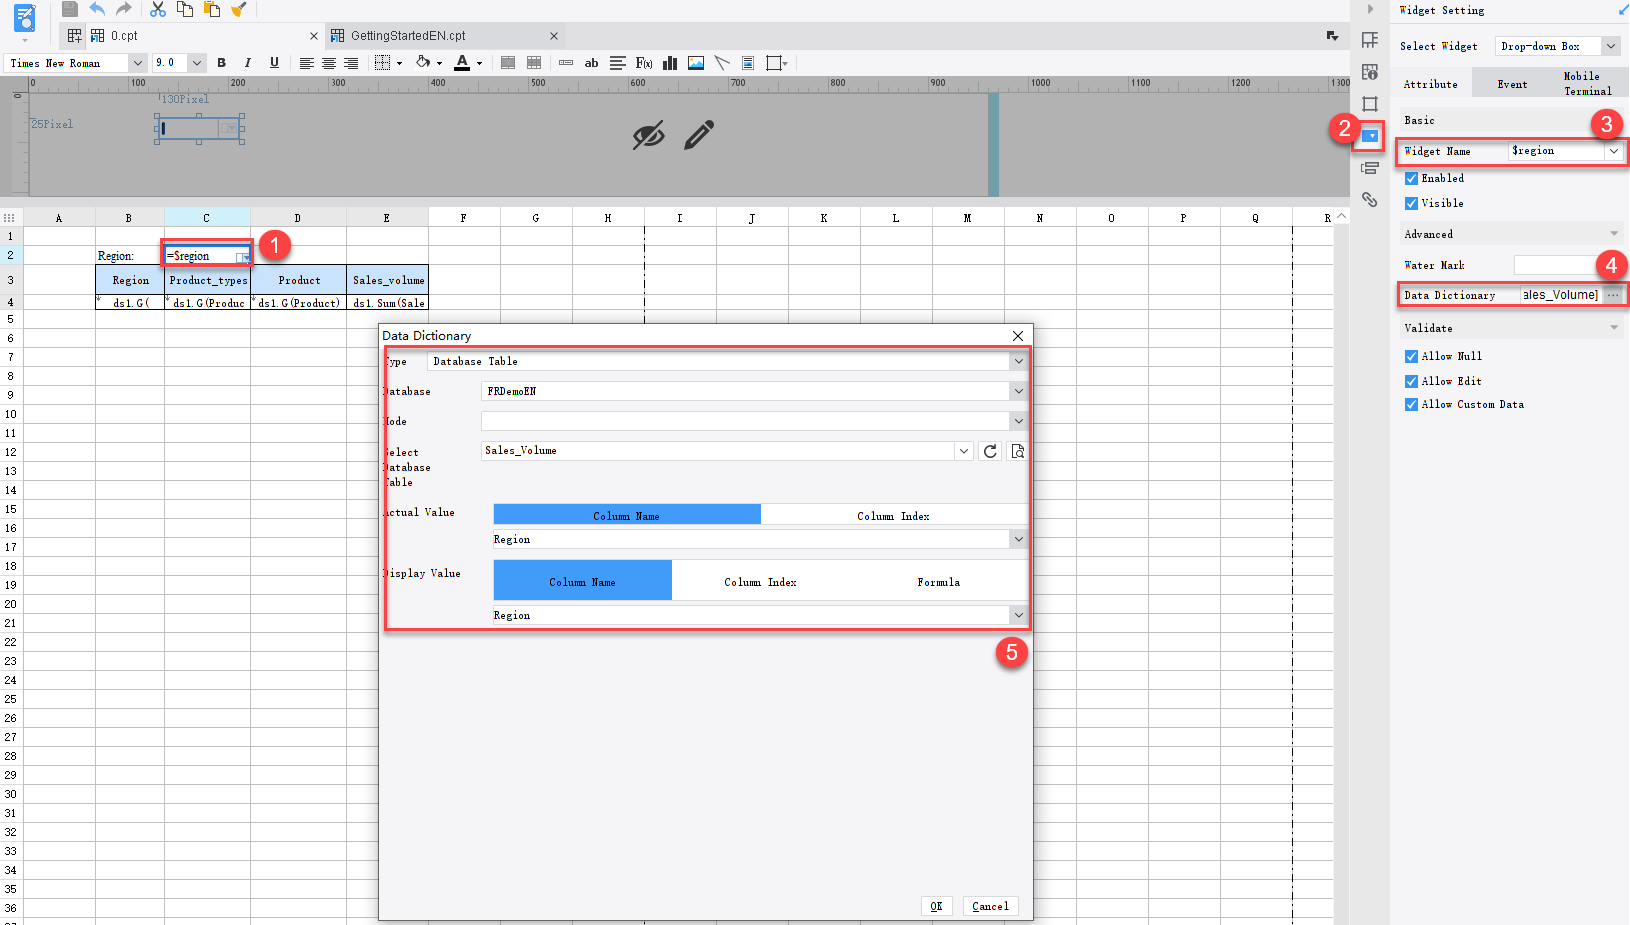This screenshot has width=1630, height=925.
Task: Cut content using the scissors icon
Action: tap(156, 9)
